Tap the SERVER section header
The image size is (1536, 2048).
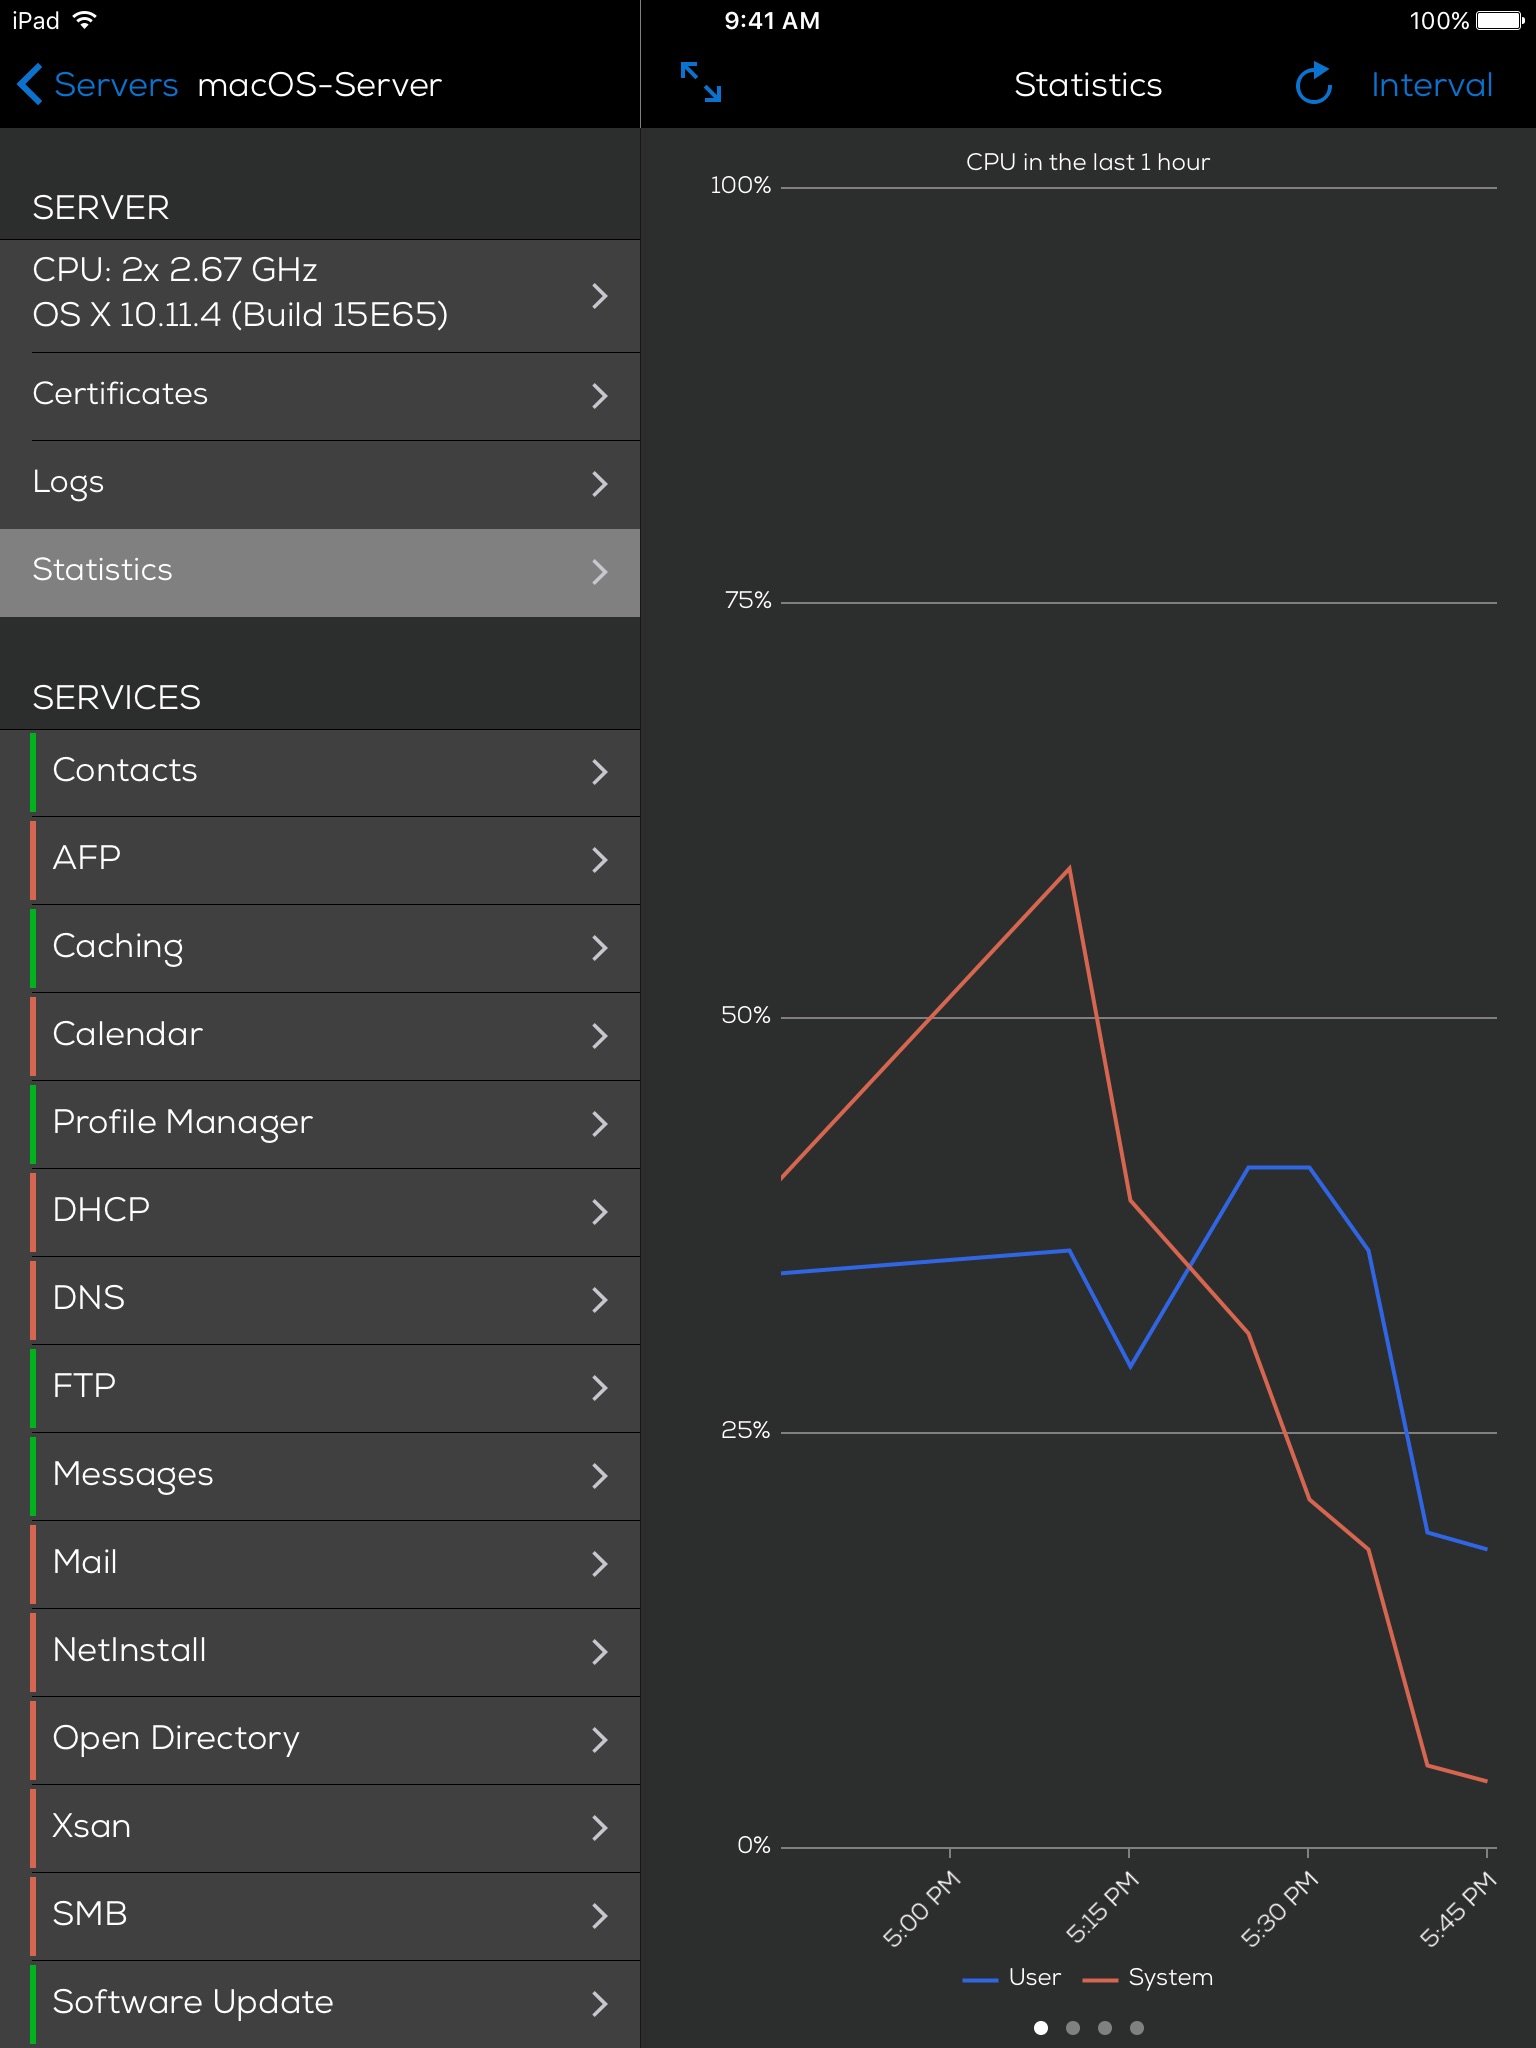(x=101, y=207)
